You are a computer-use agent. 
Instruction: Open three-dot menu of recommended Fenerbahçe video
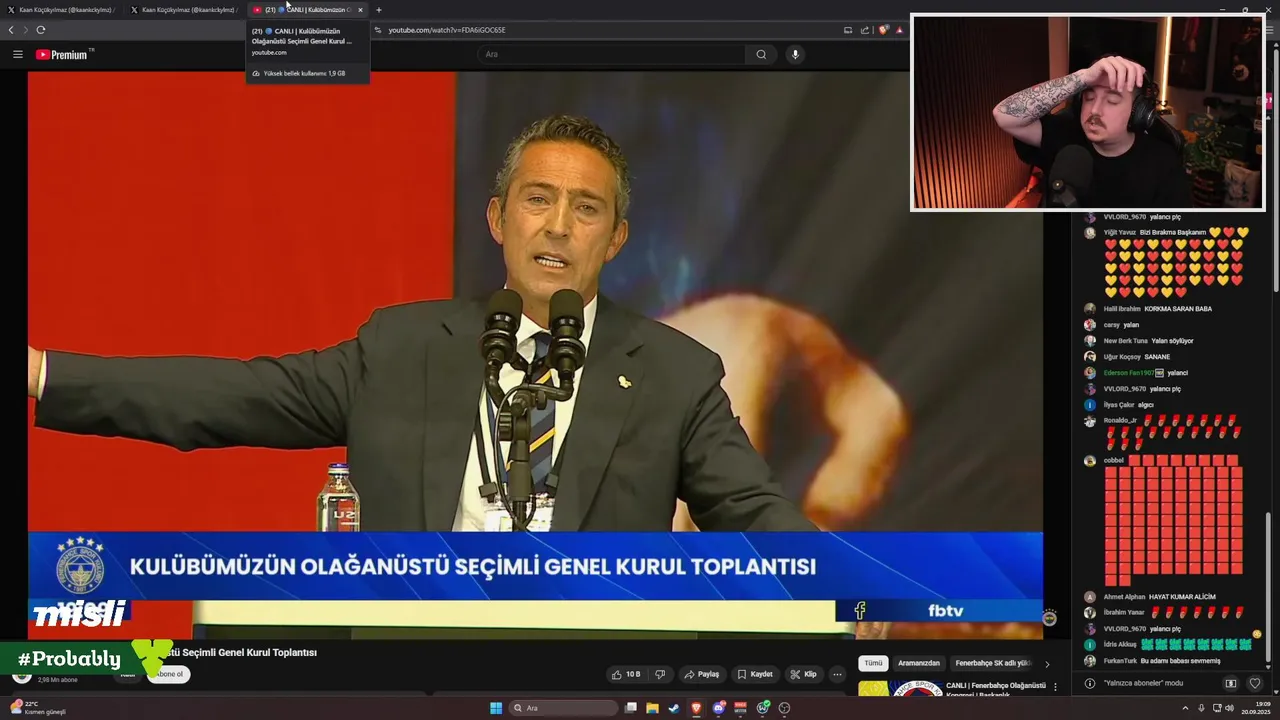[1055, 687]
